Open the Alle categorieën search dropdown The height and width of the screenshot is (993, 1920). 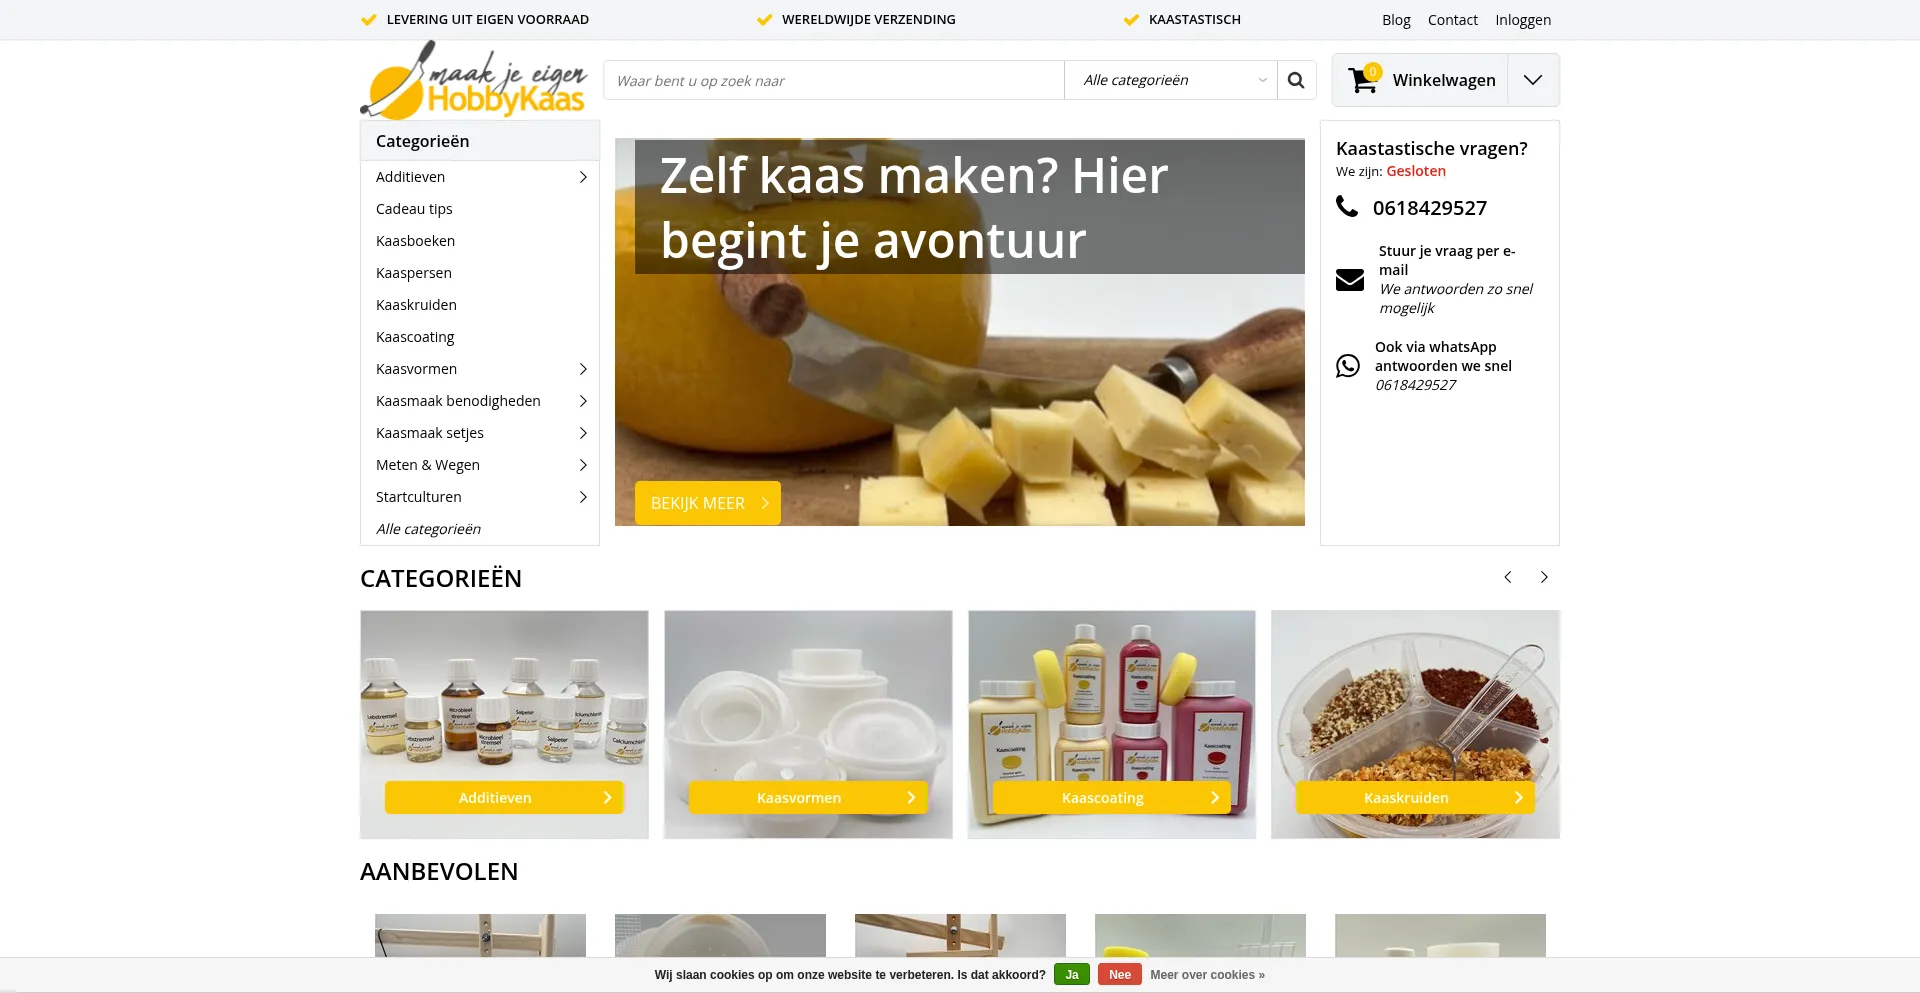(x=1171, y=80)
